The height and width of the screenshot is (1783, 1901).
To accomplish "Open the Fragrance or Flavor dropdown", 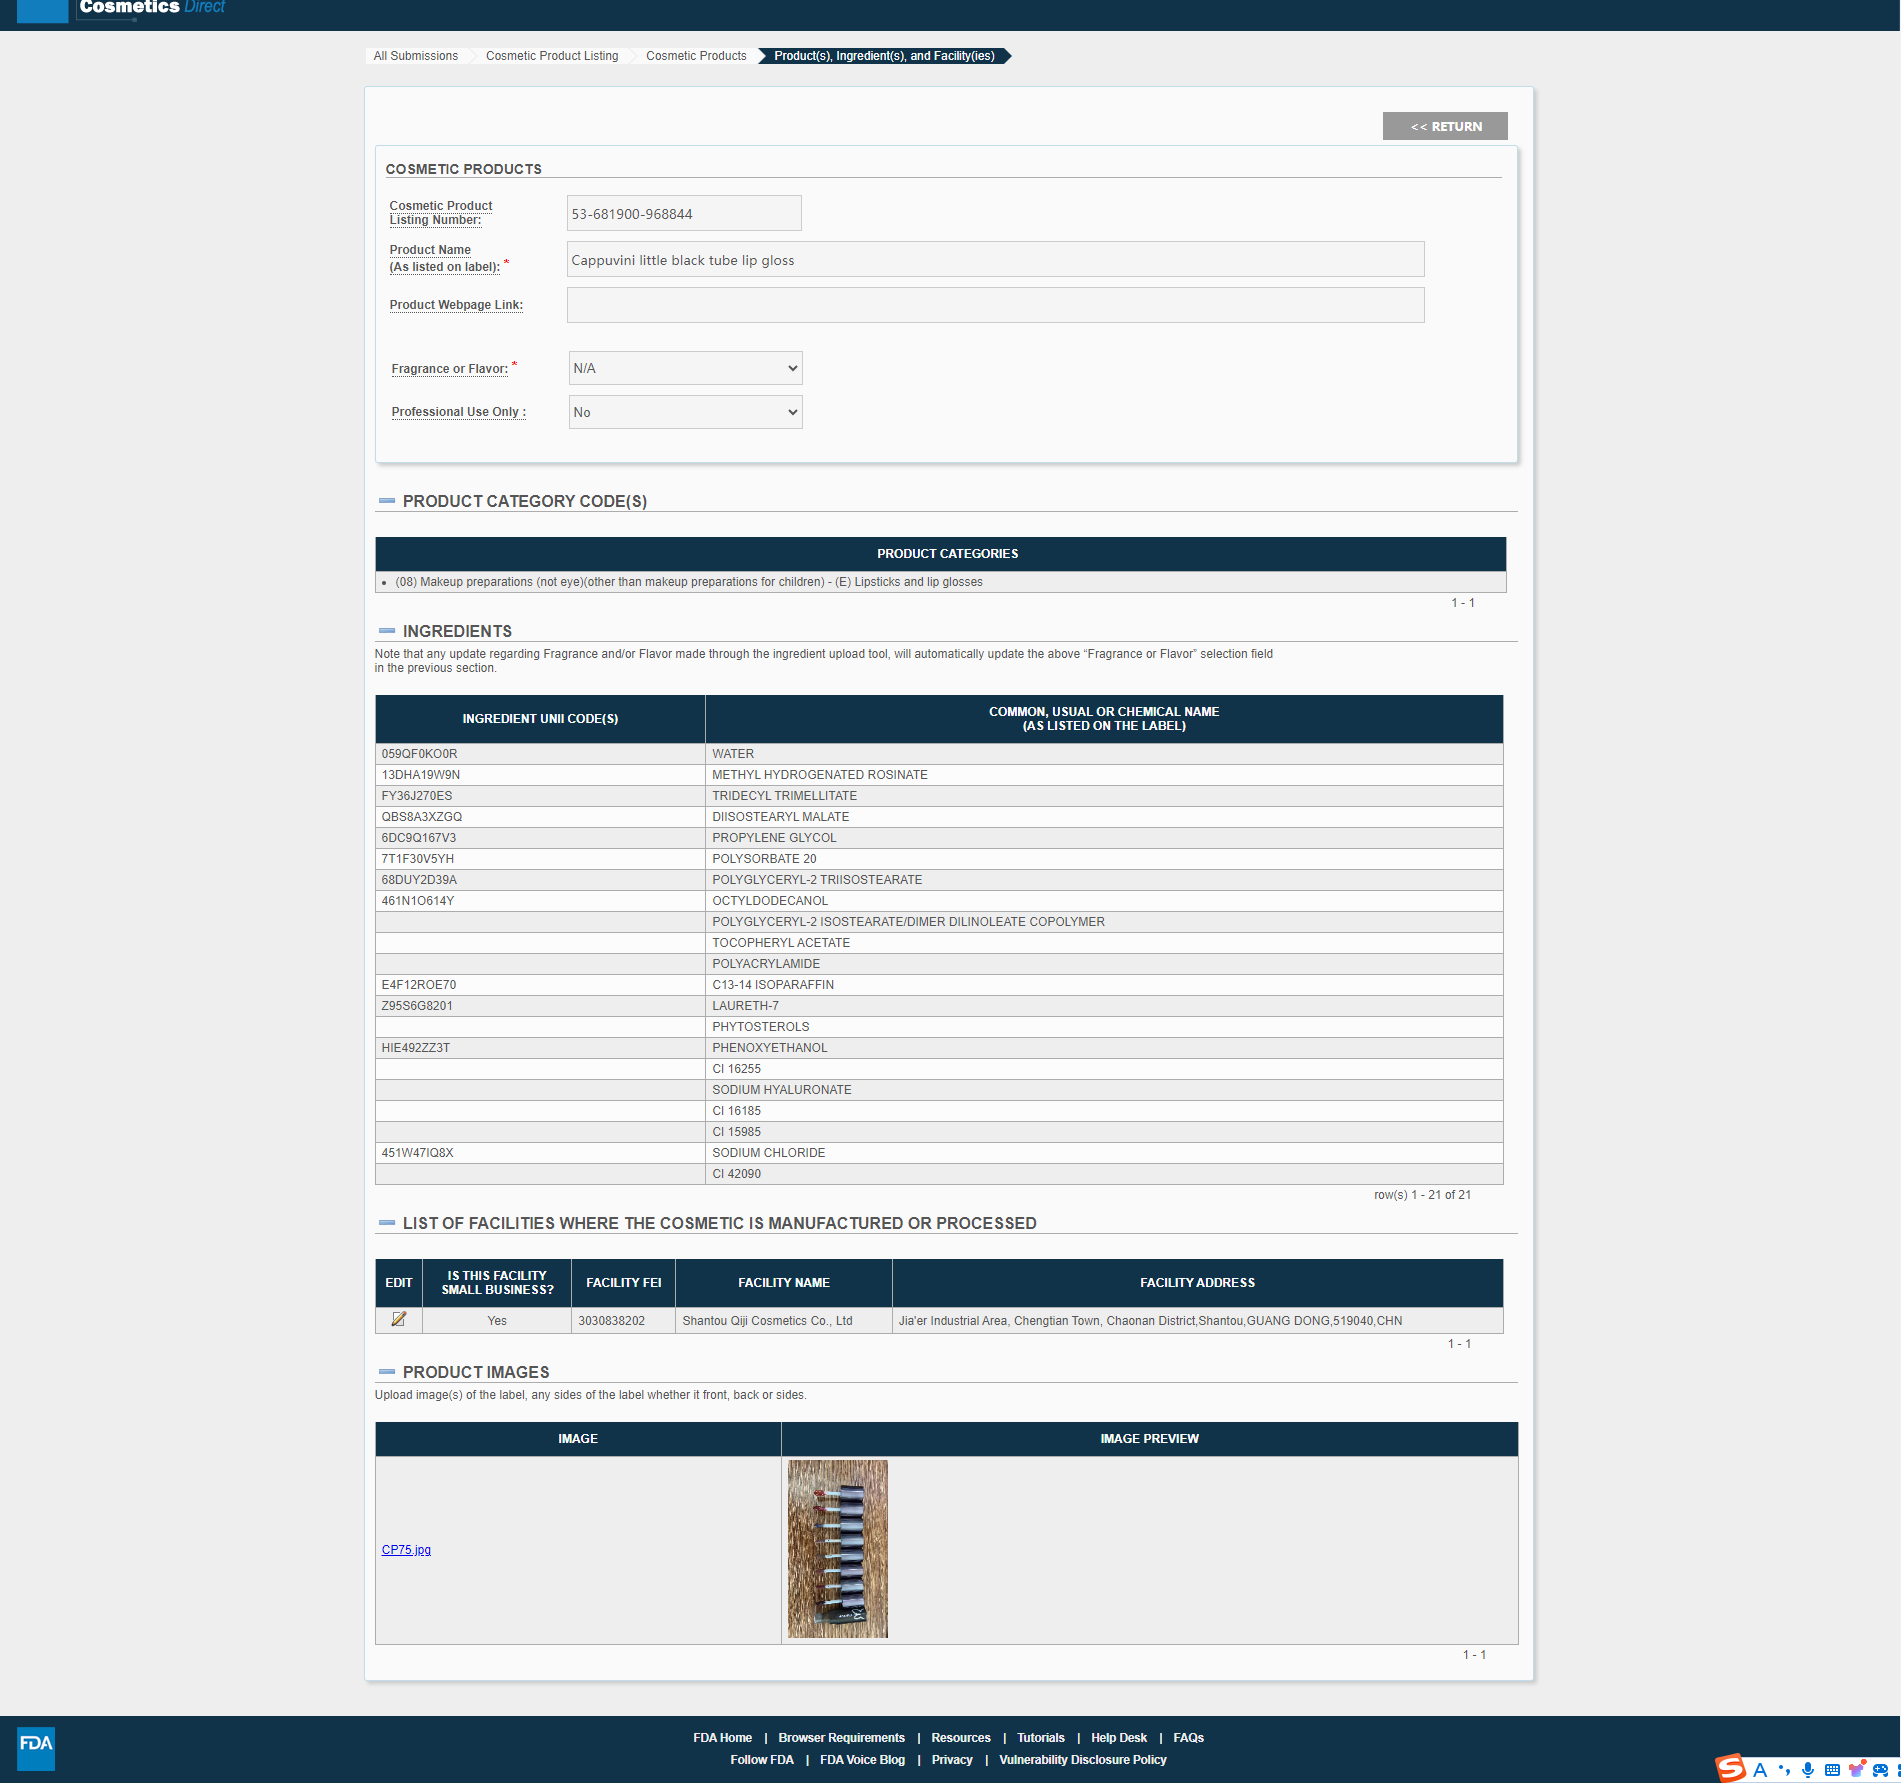I will (x=685, y=368).
